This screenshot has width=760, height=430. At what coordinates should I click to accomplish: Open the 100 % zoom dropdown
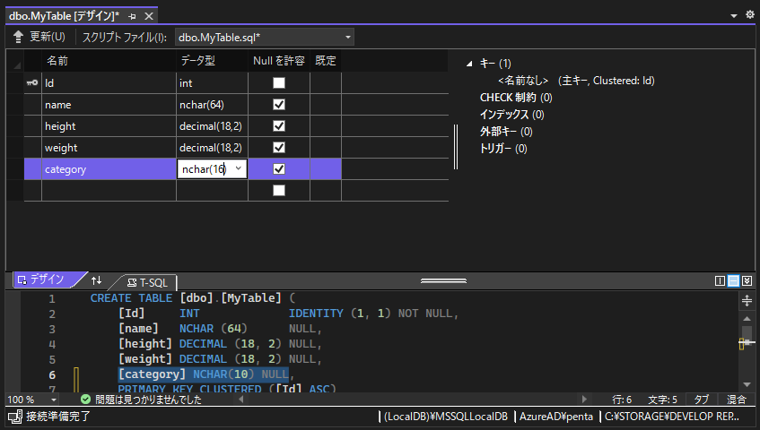(x=53, y=400)
